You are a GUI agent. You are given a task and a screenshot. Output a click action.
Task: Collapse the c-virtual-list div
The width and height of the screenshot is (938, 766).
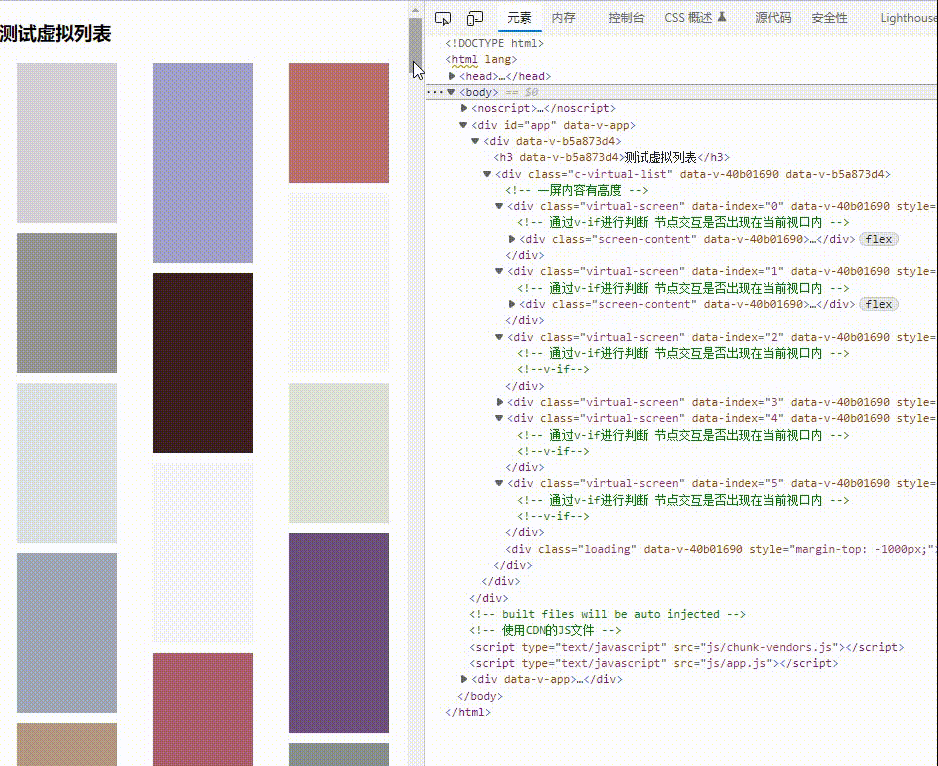point(487,174)
